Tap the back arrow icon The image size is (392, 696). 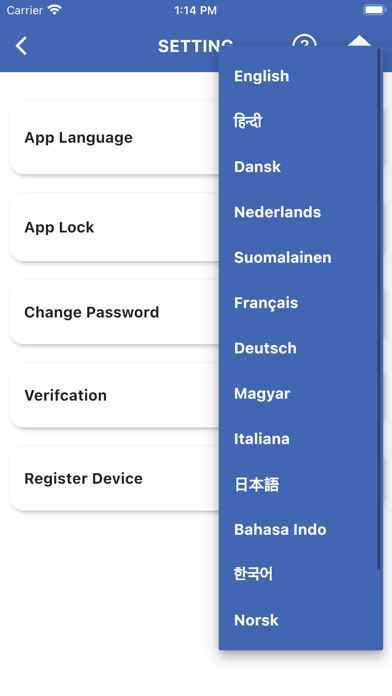pos(21,46)
